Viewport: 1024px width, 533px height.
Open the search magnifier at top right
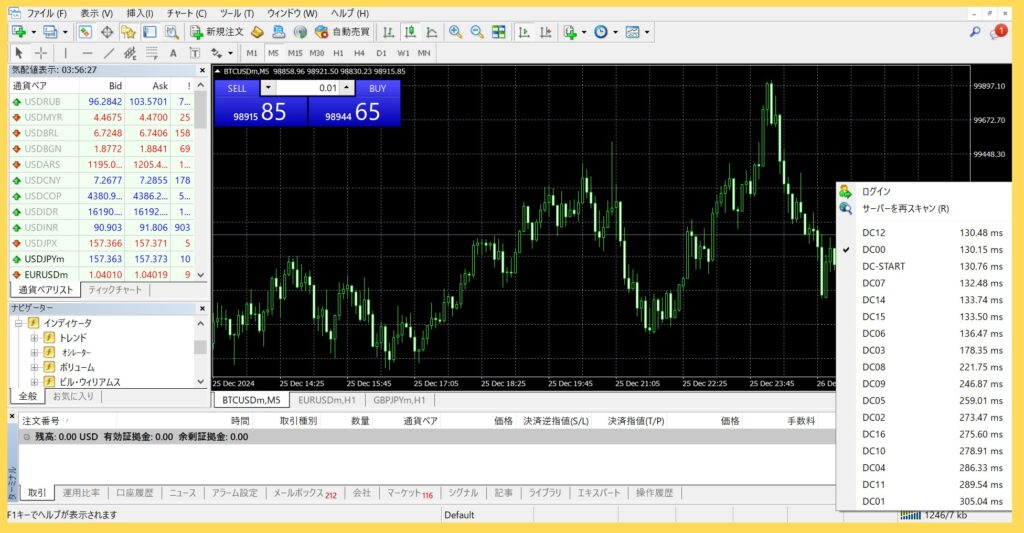pyautogui.click(x=975, y=32)
